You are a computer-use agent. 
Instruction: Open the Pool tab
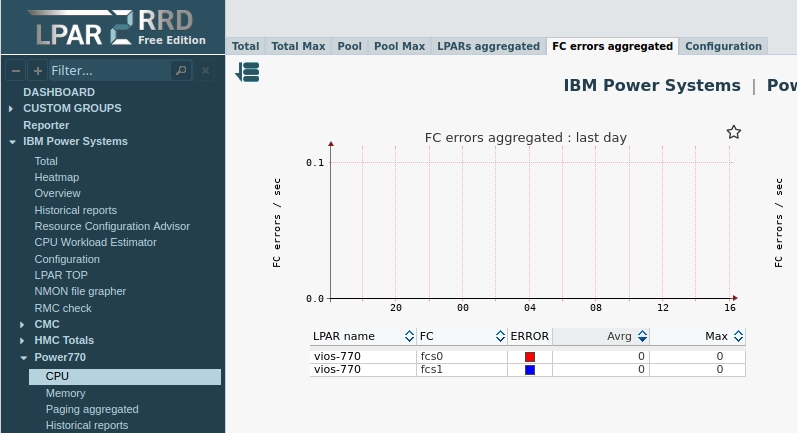click(350, 46)
